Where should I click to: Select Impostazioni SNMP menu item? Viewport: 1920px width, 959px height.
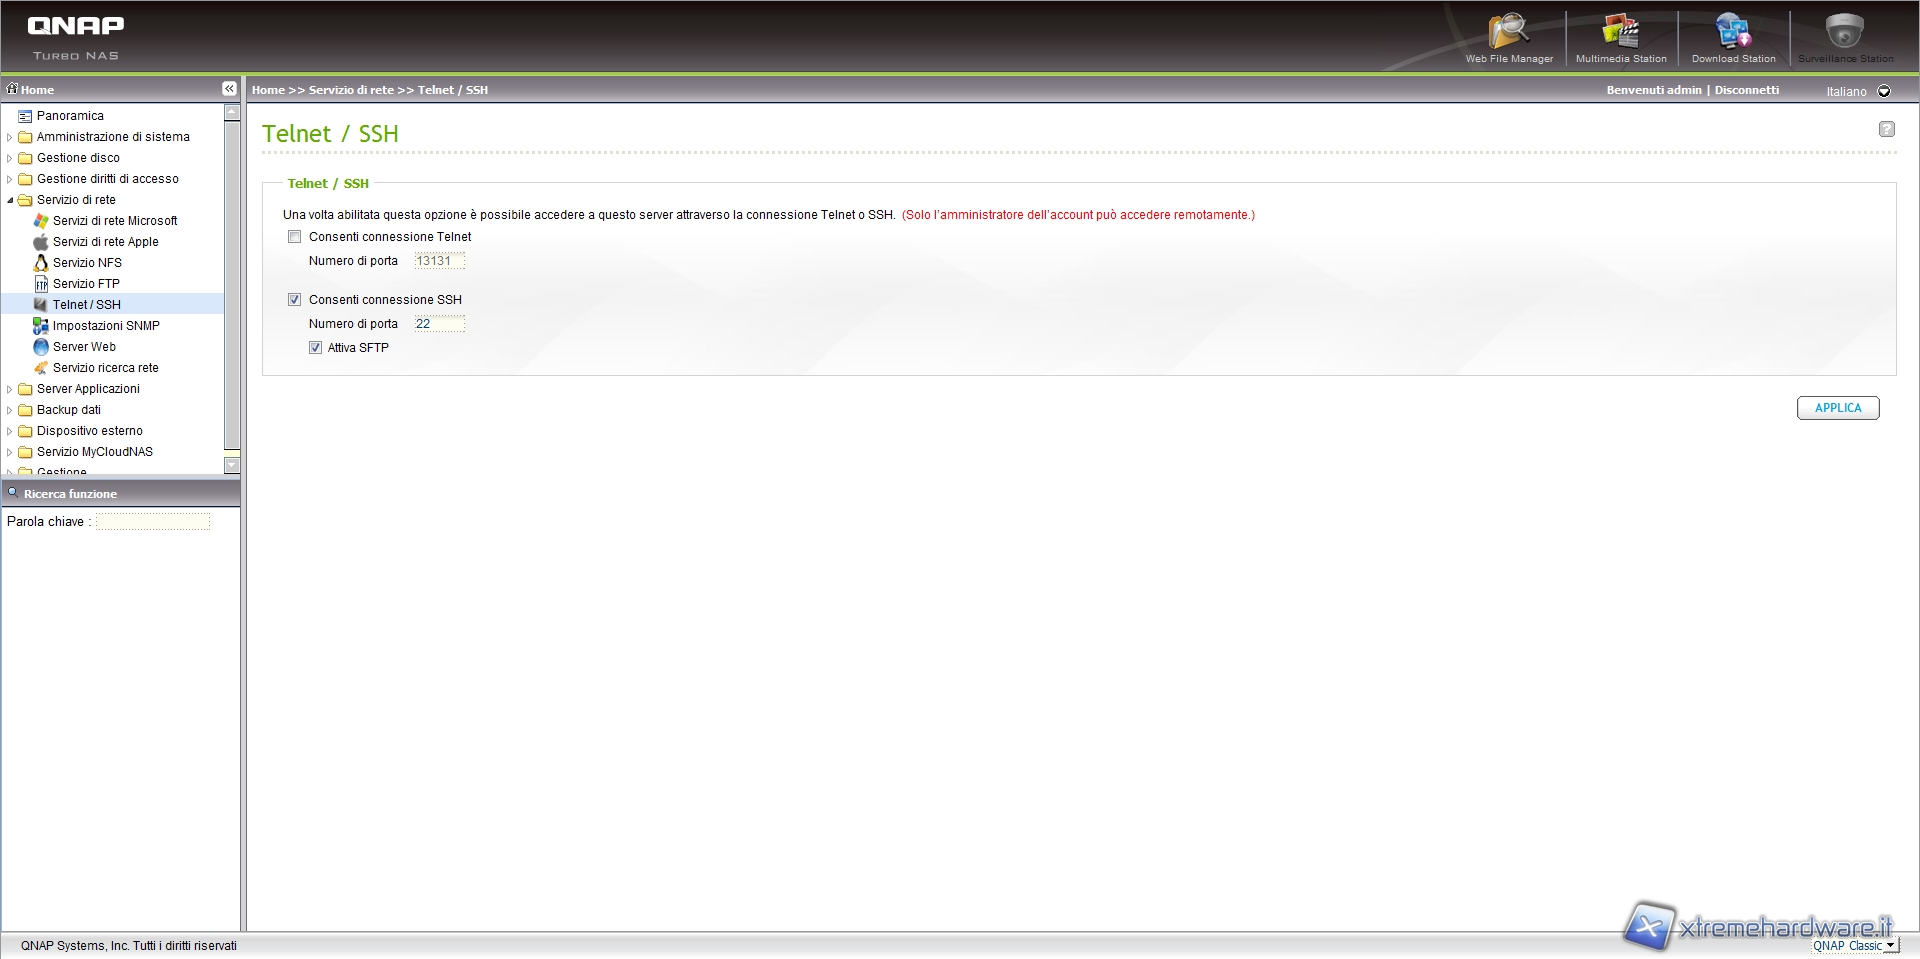point(106,326)
